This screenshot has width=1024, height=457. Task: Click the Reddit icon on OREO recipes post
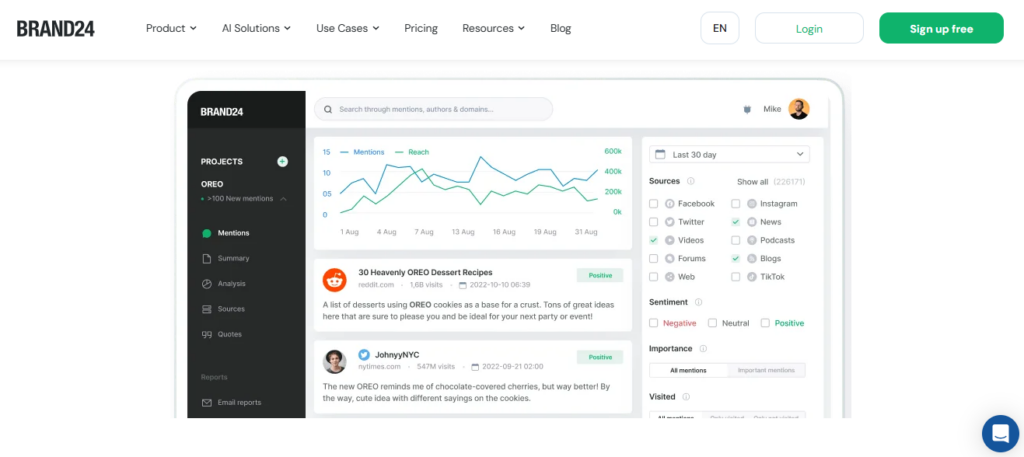[334, 280]
